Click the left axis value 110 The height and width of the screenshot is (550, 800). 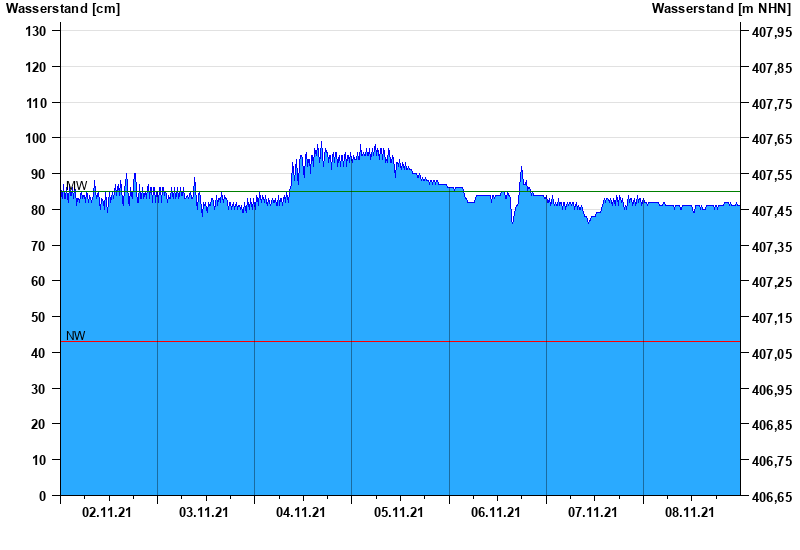click(x=35, y=103)
